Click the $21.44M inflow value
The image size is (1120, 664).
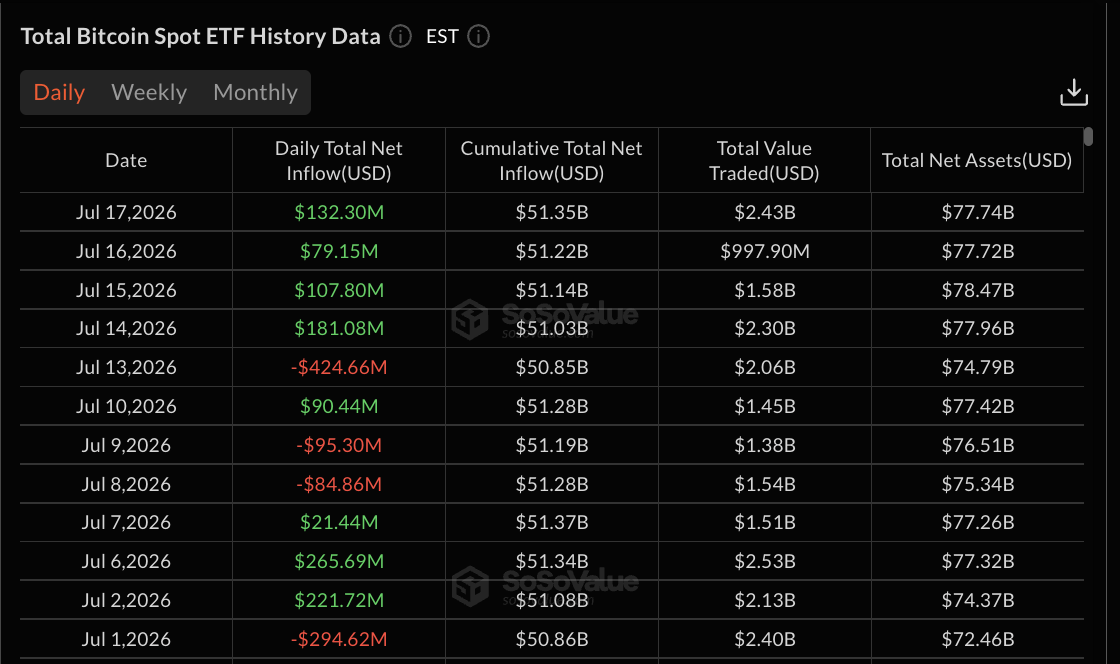tap(339, 522)
